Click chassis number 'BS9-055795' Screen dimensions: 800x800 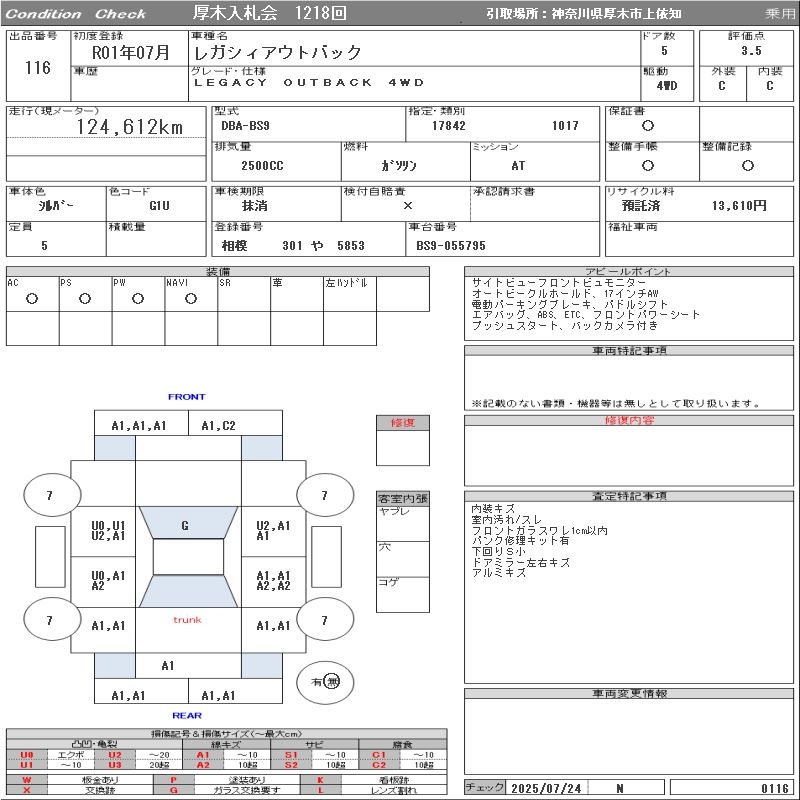[451, 245]
